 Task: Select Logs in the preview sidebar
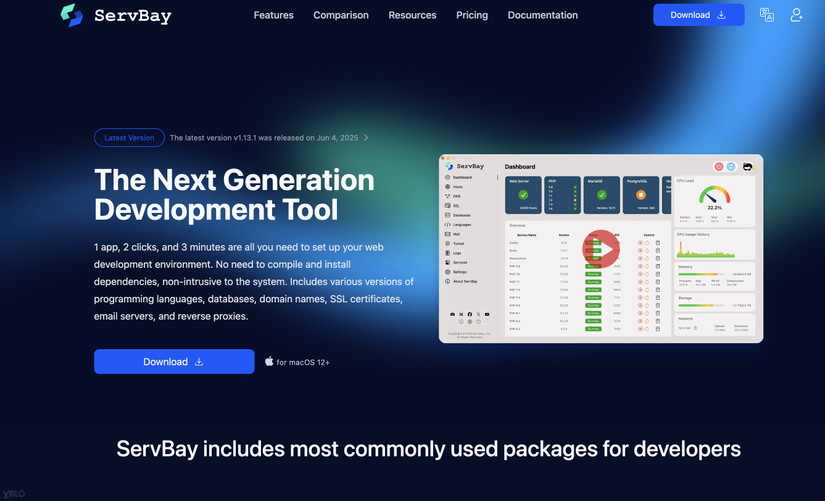click(453, 253)
